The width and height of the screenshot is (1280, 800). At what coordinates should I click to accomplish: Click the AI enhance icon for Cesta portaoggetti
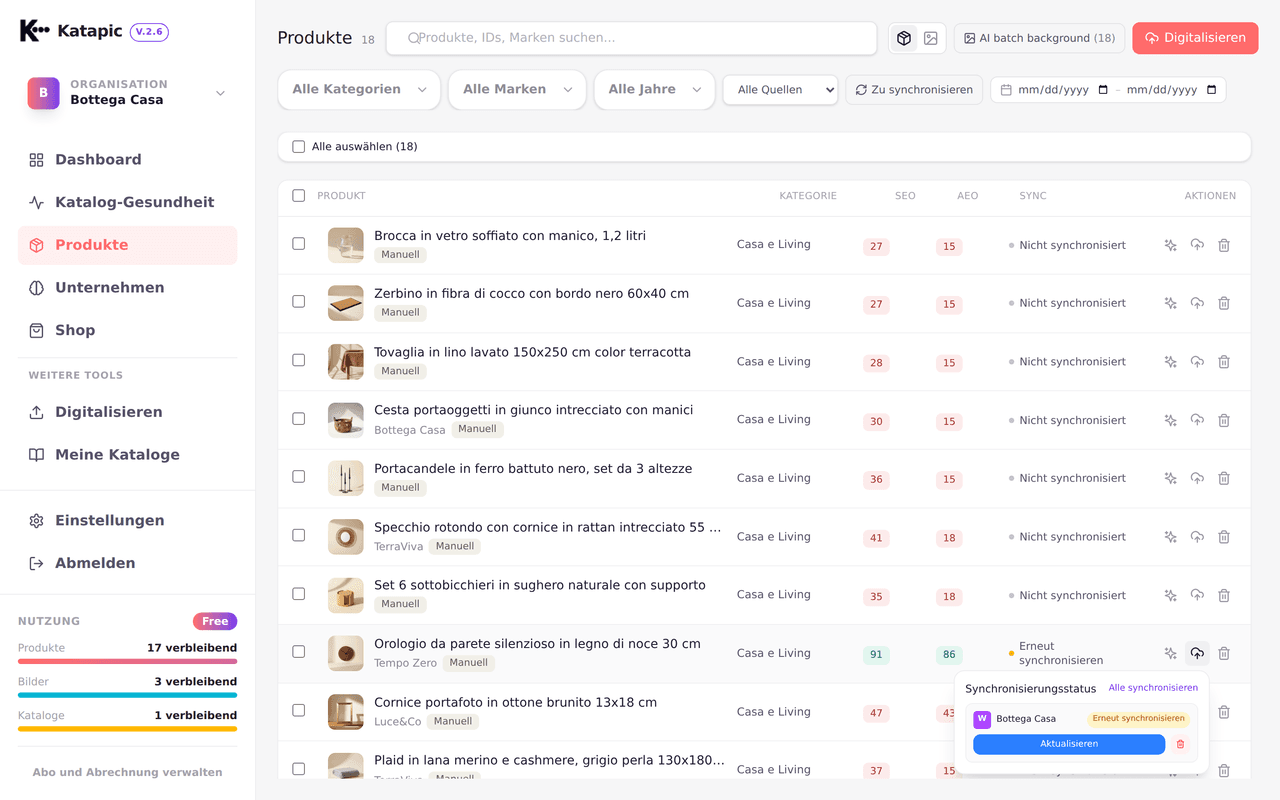(1170, 420)
